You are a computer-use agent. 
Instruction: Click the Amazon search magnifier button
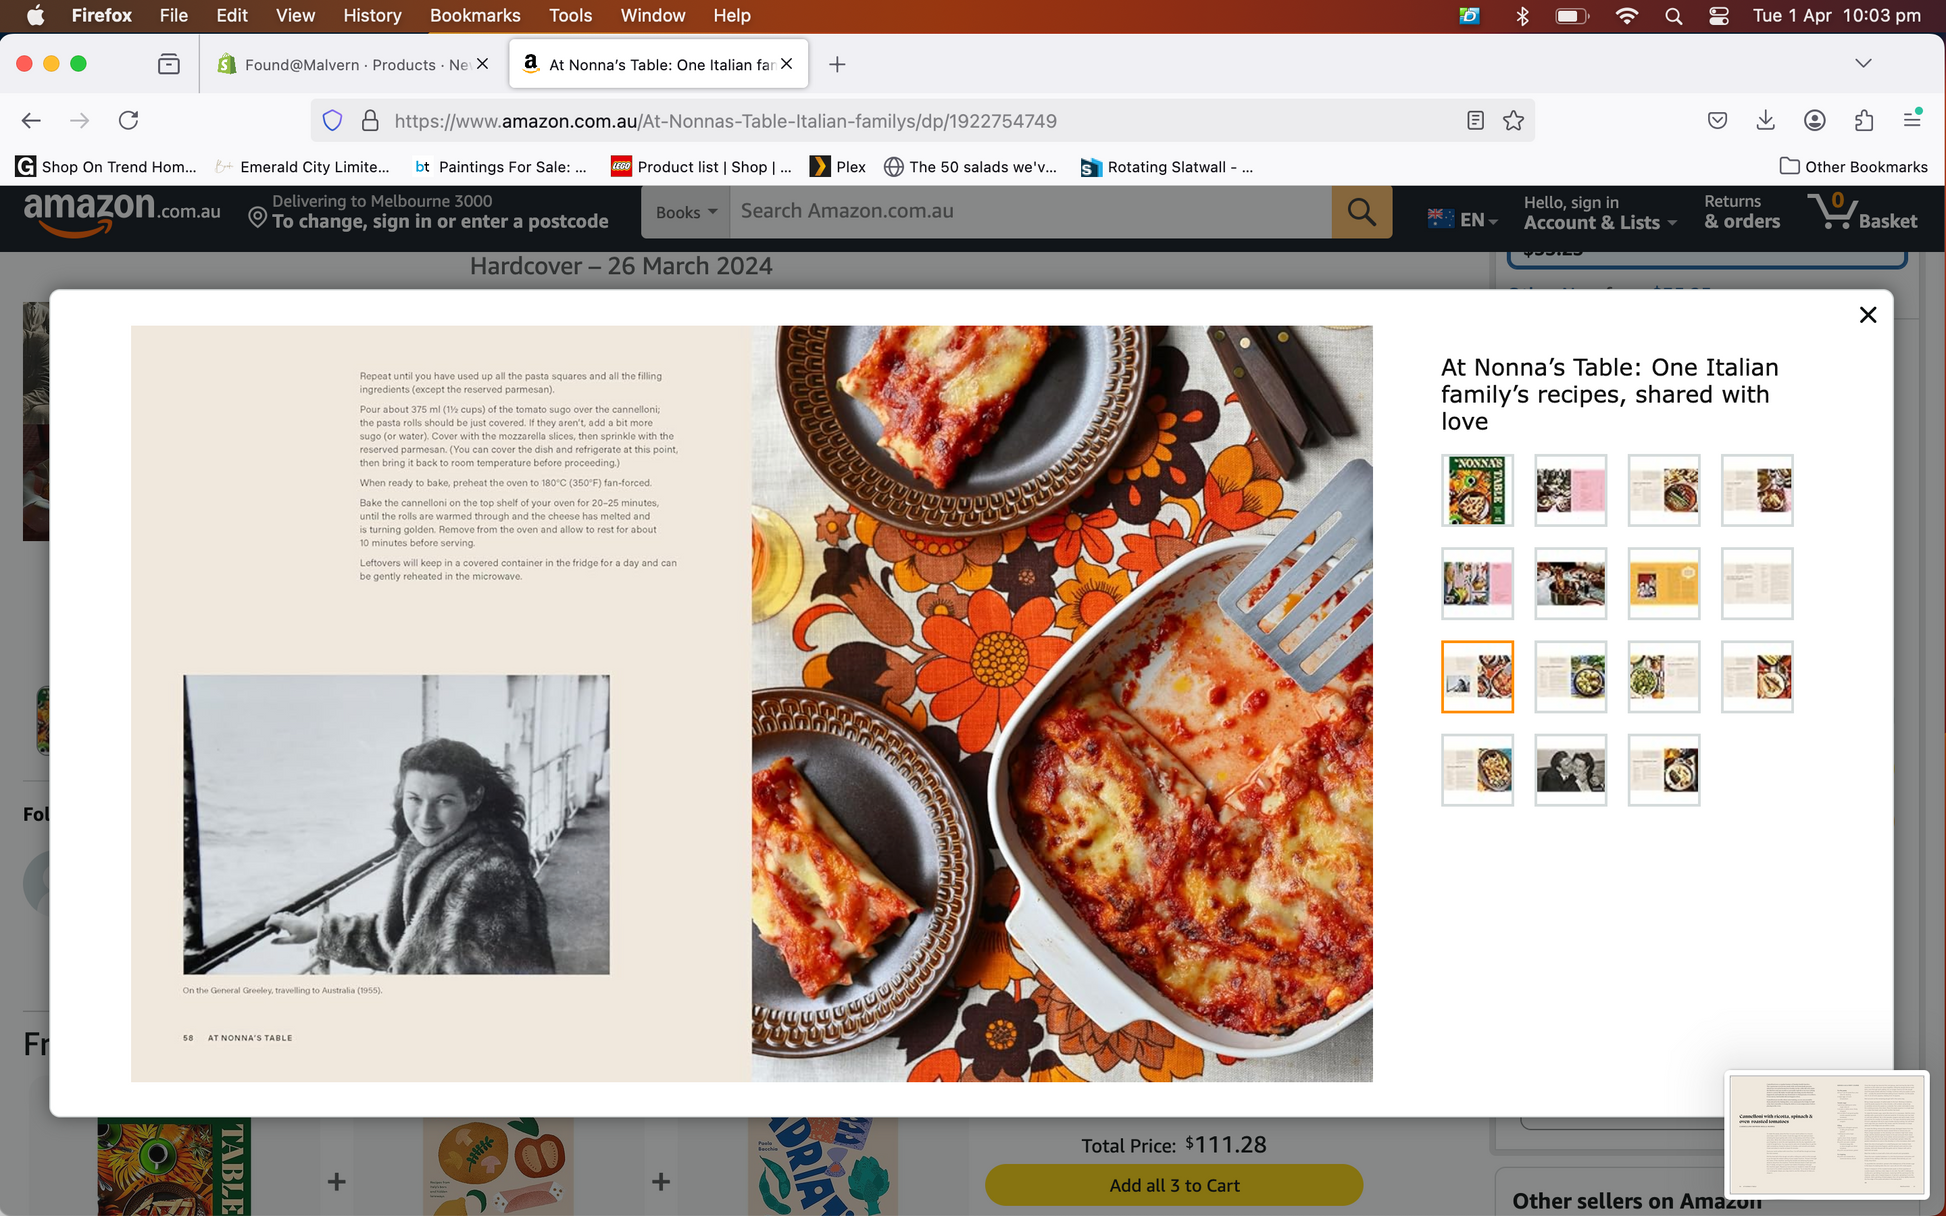[1361, 211]
